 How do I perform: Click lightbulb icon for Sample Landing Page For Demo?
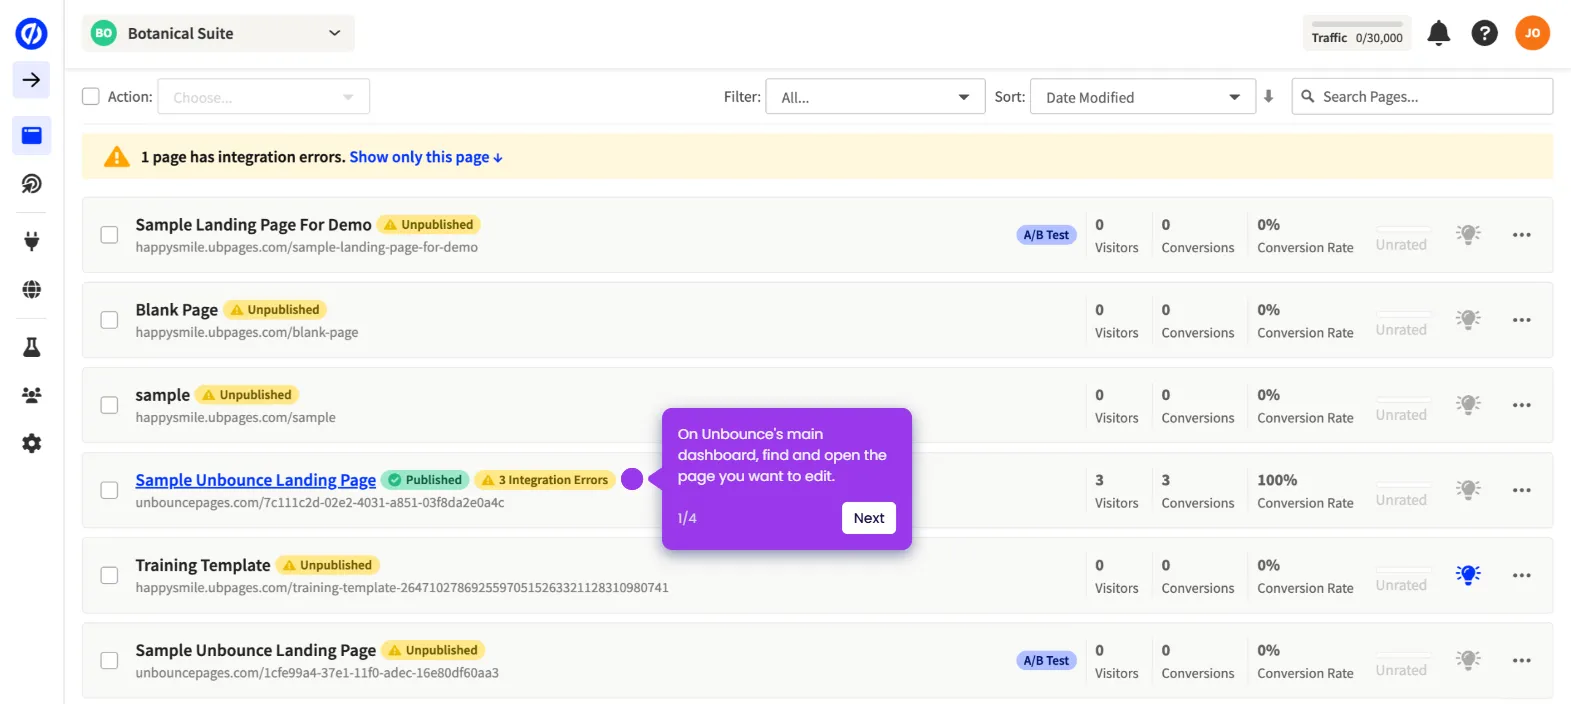click(1468, 234)
